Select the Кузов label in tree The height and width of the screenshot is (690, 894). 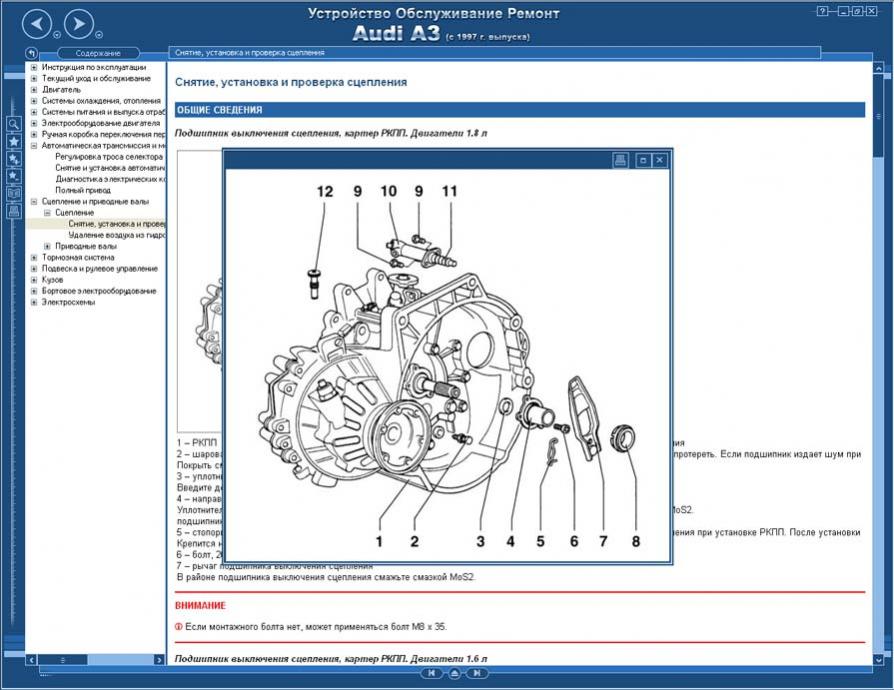click(x=52, y=280)
